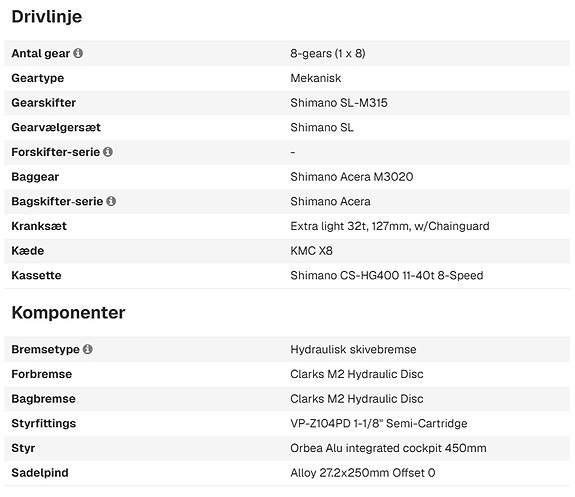Select the Shimano CS-HG400 cassette value
Image resolution: width=575 pixels, height=497 pixels.
coord(387,275)
